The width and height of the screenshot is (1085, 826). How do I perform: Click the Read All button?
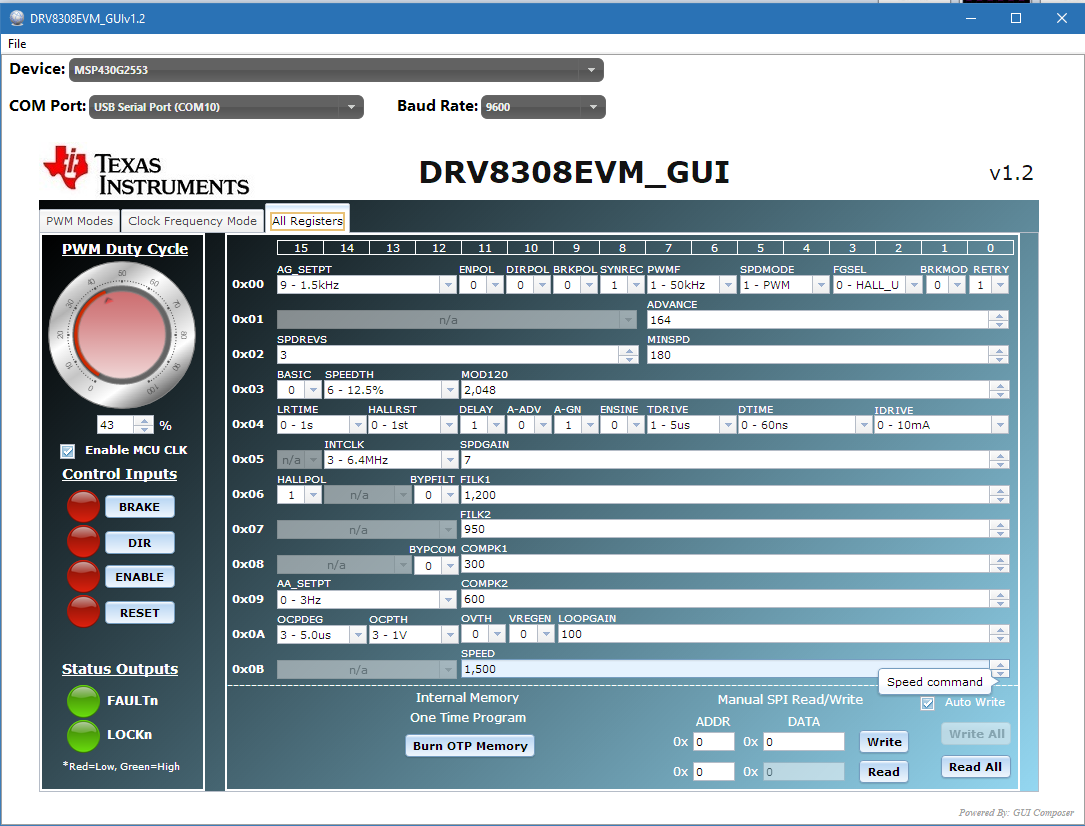coord(975,767)
